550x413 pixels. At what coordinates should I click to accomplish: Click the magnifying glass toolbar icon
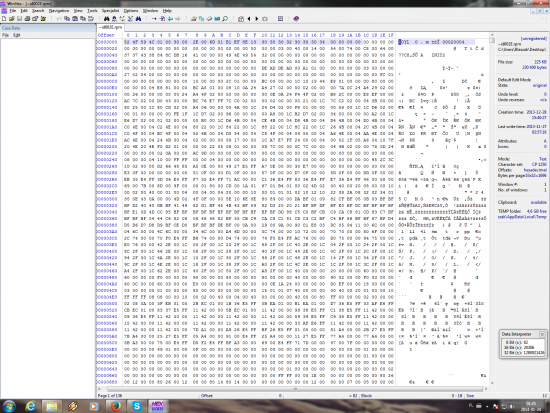pyautogui.click(x=225, y=19)
